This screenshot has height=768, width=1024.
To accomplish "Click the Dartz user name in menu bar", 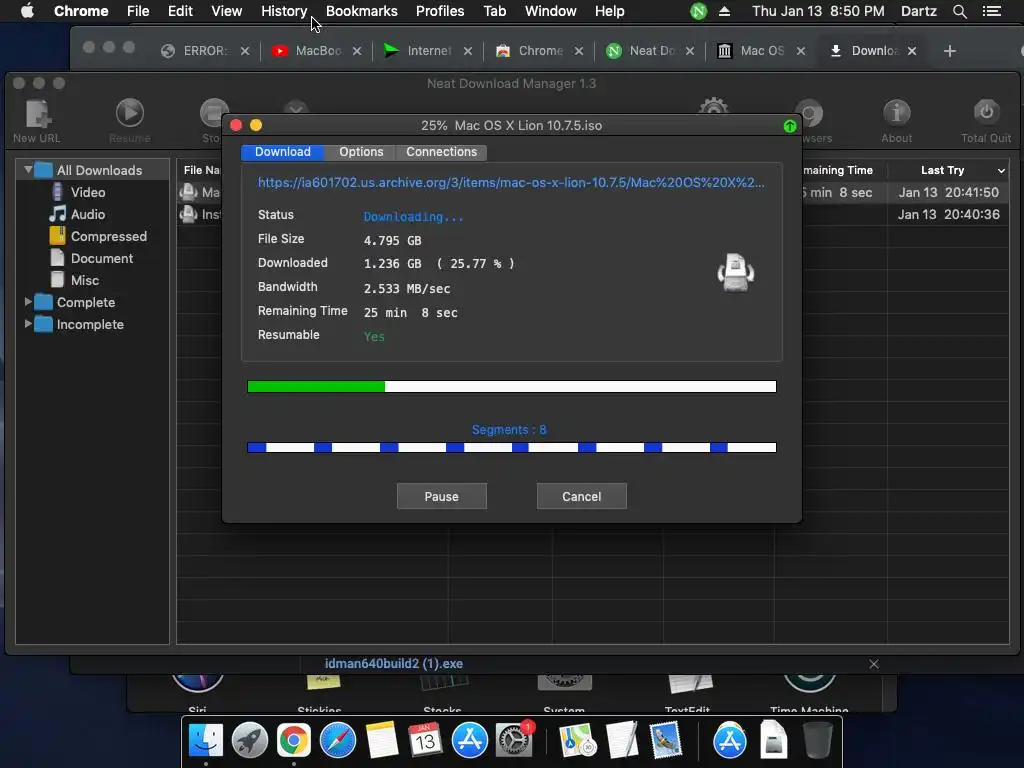I will click(x=918, y=11).
